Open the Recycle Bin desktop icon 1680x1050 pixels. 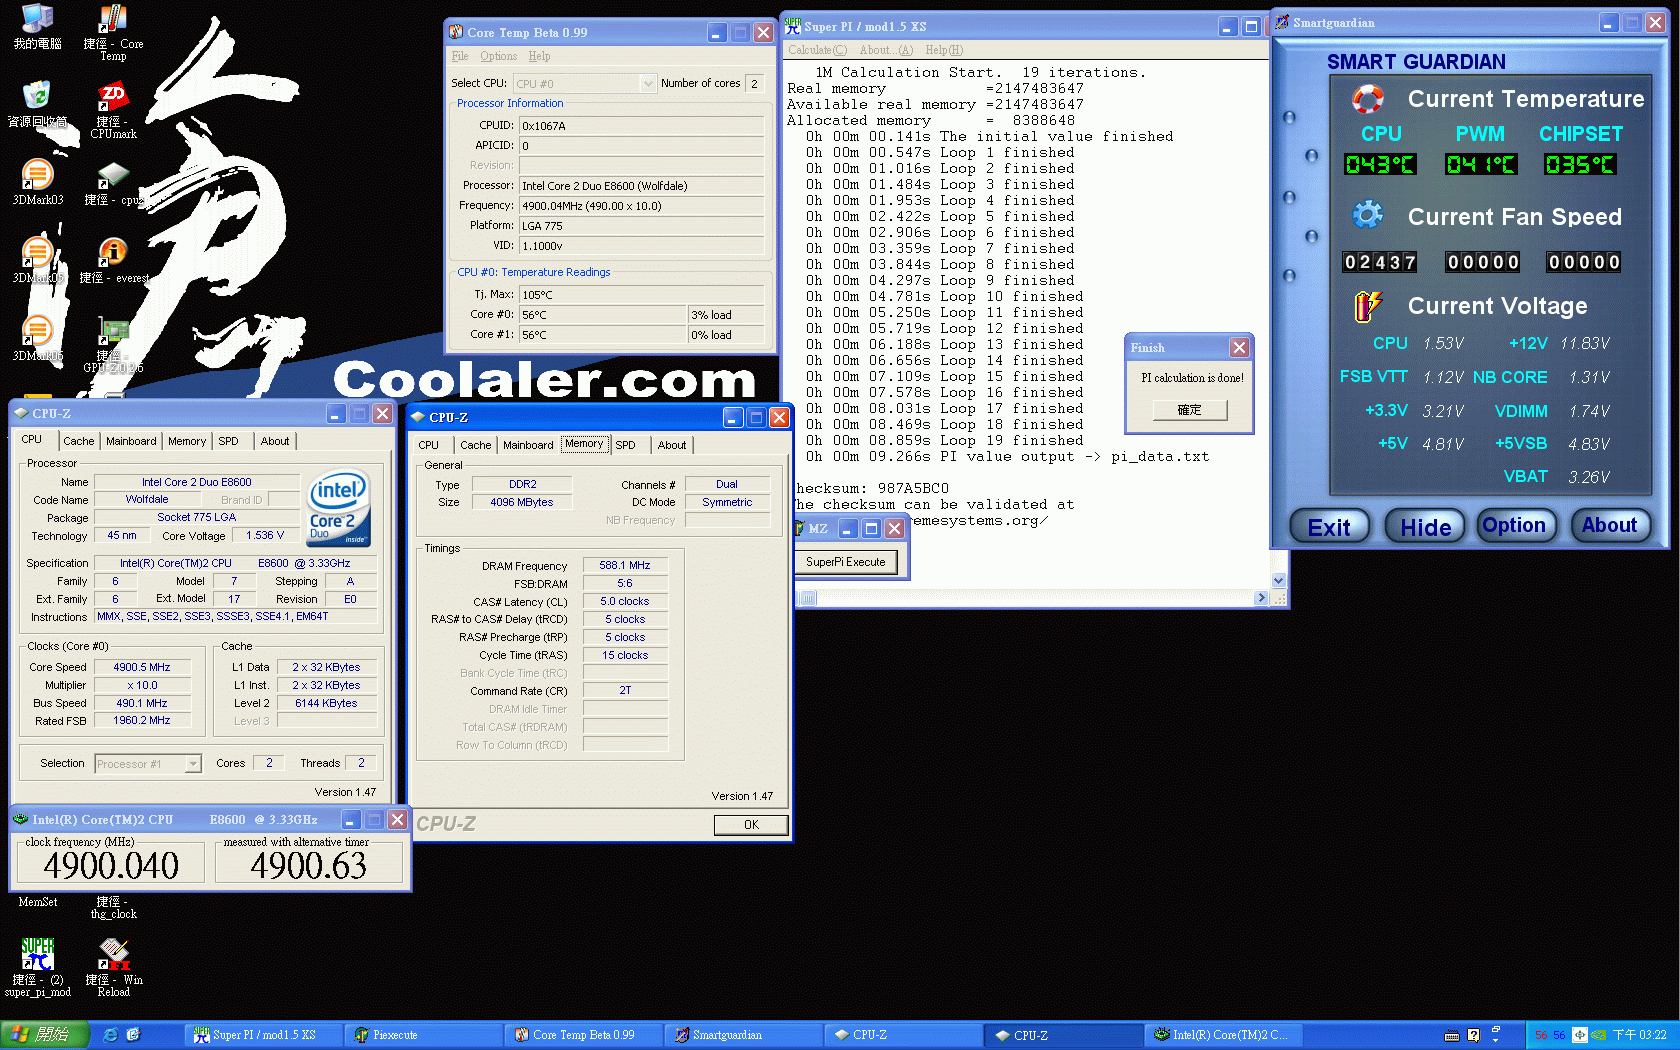(x=37, y=104)
